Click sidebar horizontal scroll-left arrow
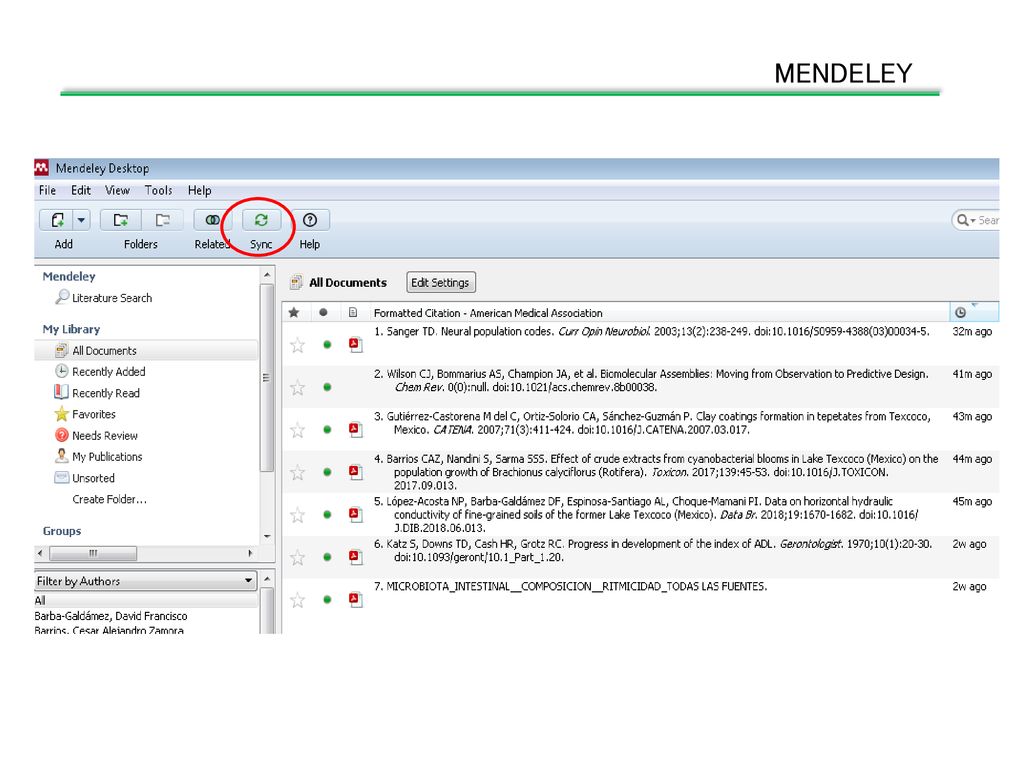1024x768 pixels. (x=41, y=553)
